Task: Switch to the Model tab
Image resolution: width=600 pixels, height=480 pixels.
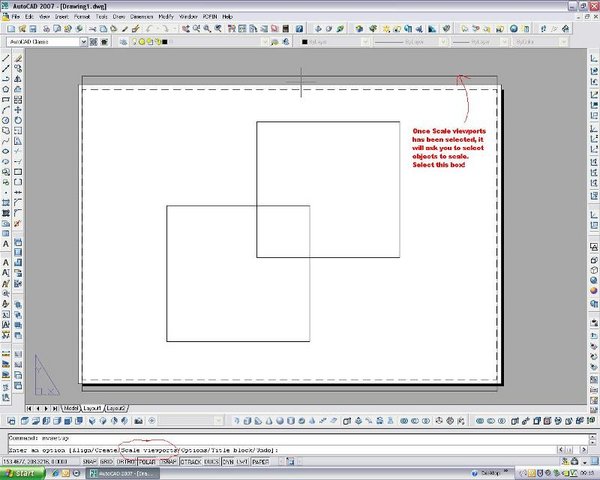Action: (x=71, y=408)
